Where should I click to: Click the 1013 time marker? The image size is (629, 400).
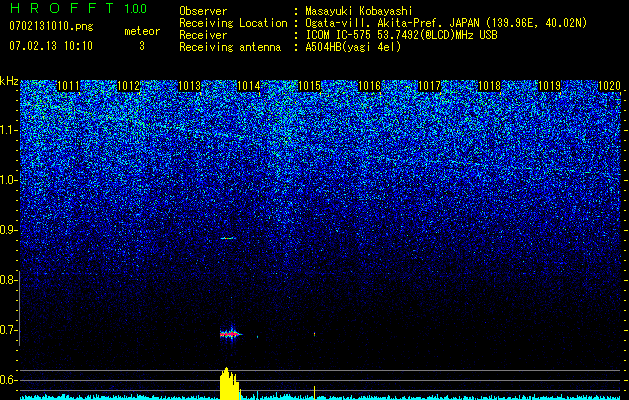click(189, 86)
